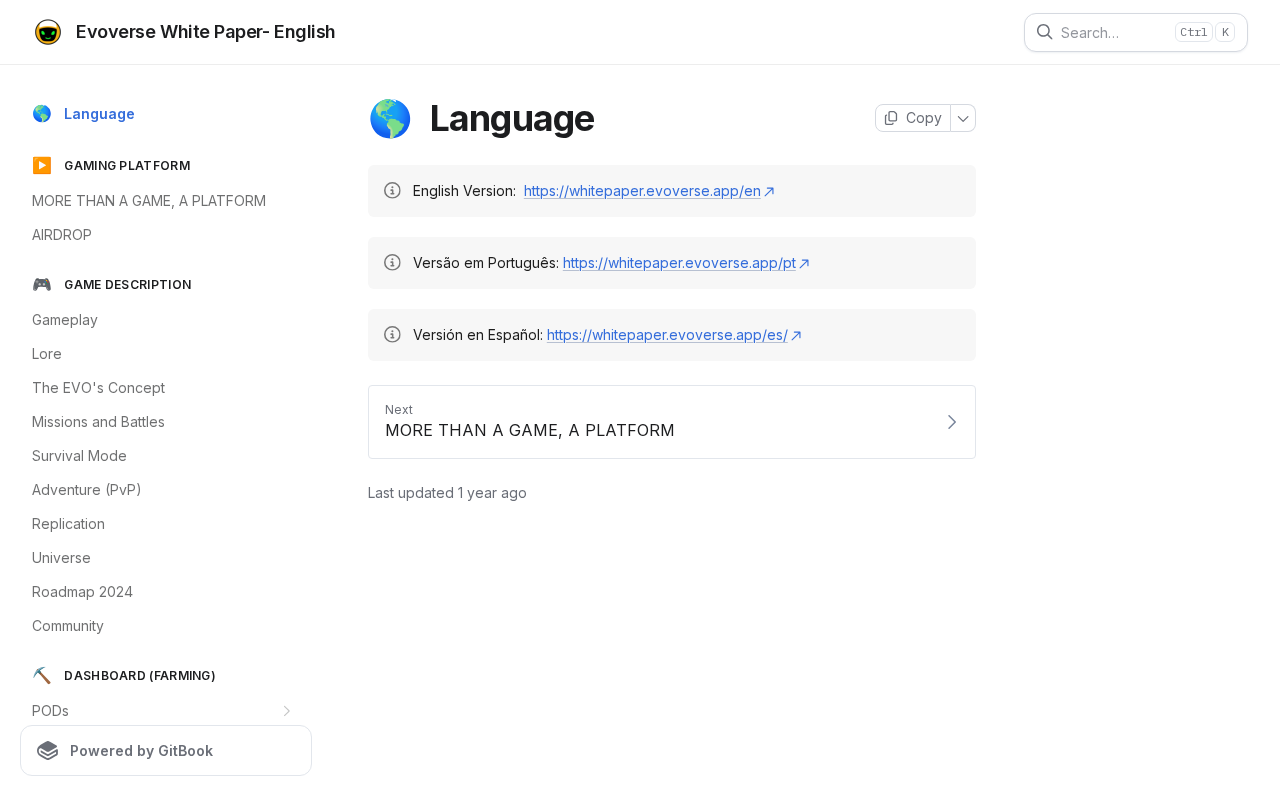Open the Copy options dropdown arrow
The height and width of the screenshot is (800, 1280).
[963, 118]
